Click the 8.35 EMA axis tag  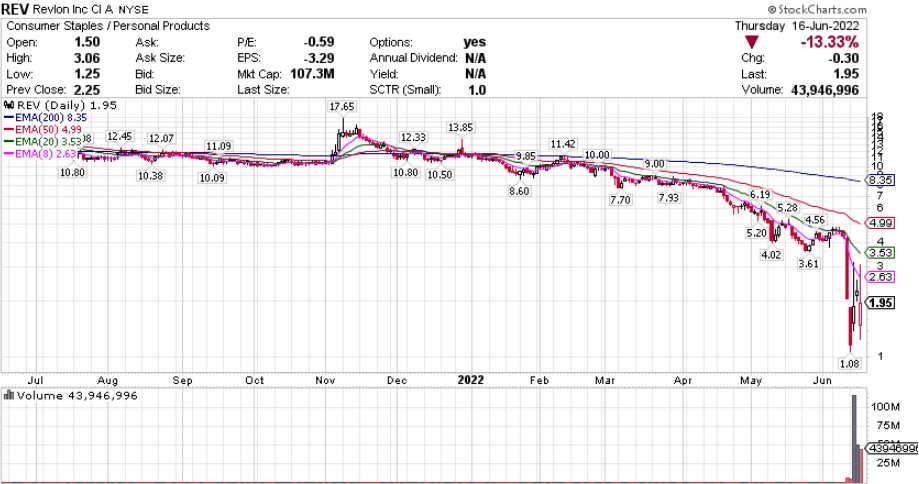pos(881,180)
